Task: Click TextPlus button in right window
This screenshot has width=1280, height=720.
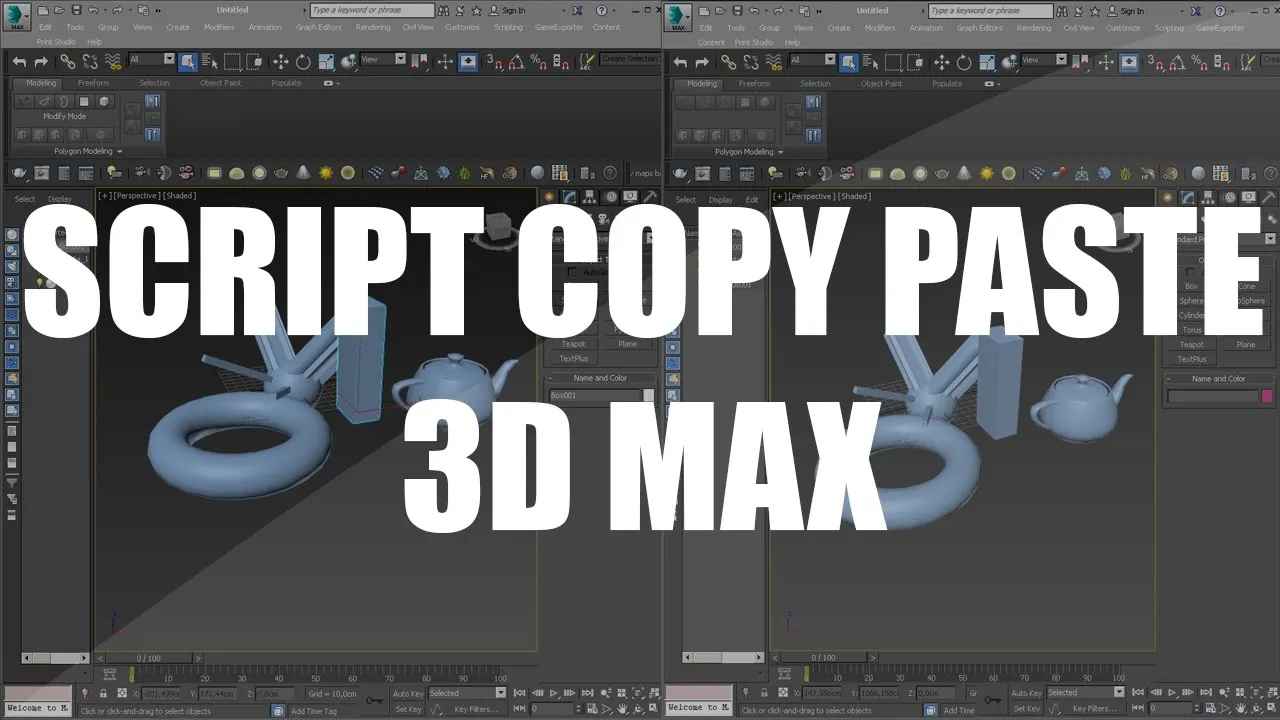Action: click(x=1192, y=359)
